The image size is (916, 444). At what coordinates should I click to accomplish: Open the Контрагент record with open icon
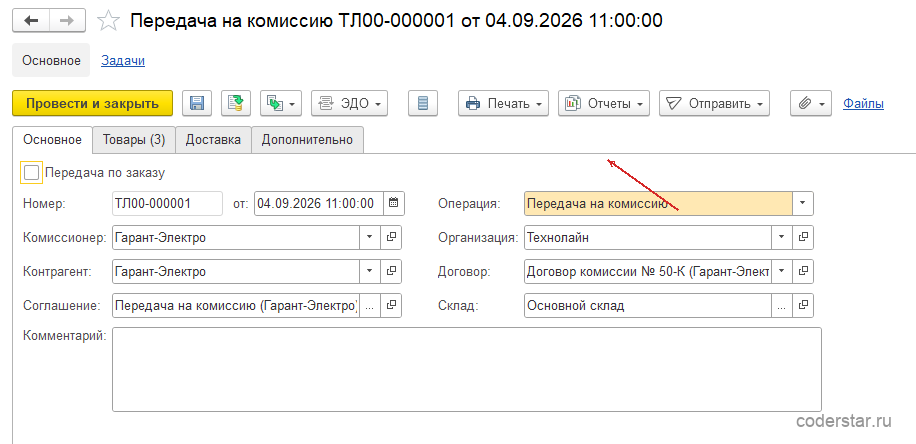click(x=391, y=271)
